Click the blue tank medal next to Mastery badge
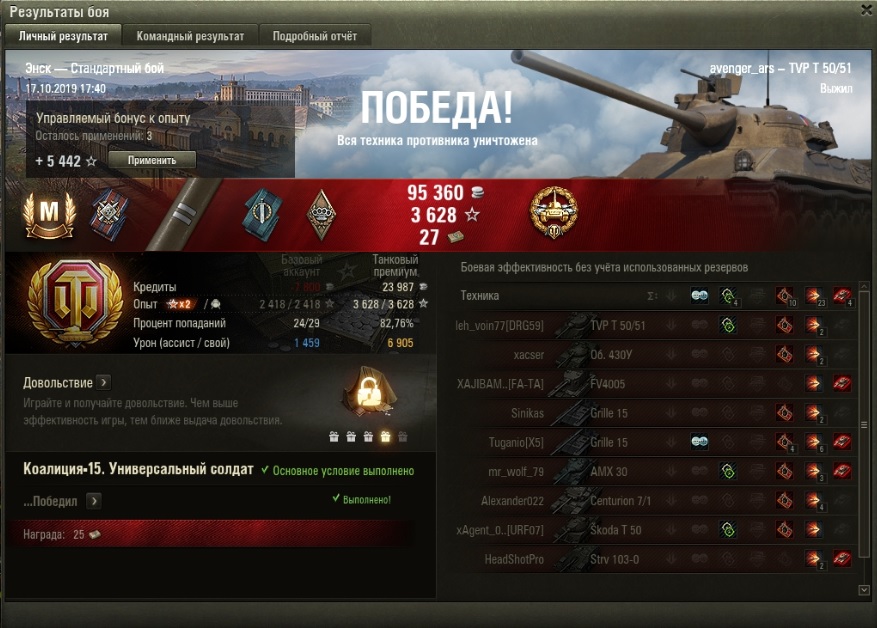 (108, 215)
